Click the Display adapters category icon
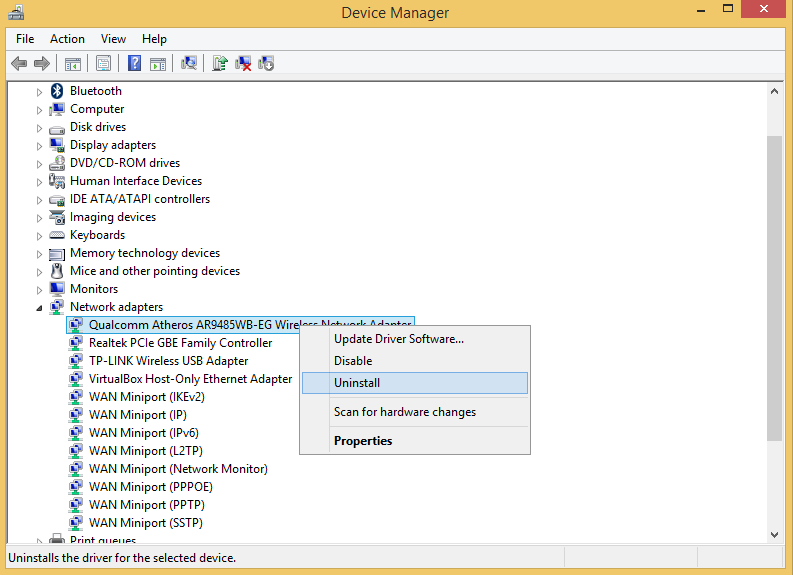This screenshot has height=575, width=793. [x=57, y=145]
